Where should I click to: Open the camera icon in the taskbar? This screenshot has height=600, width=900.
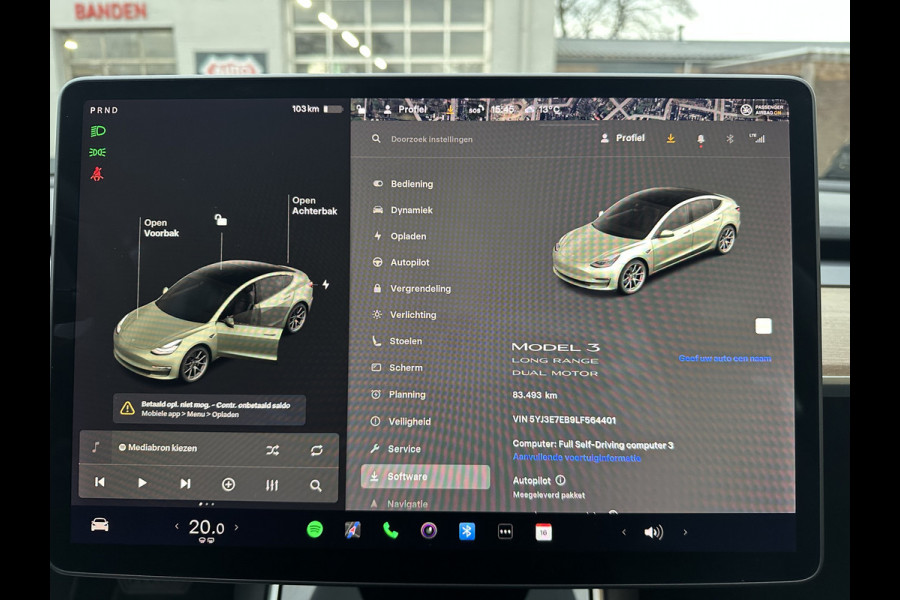428,530
